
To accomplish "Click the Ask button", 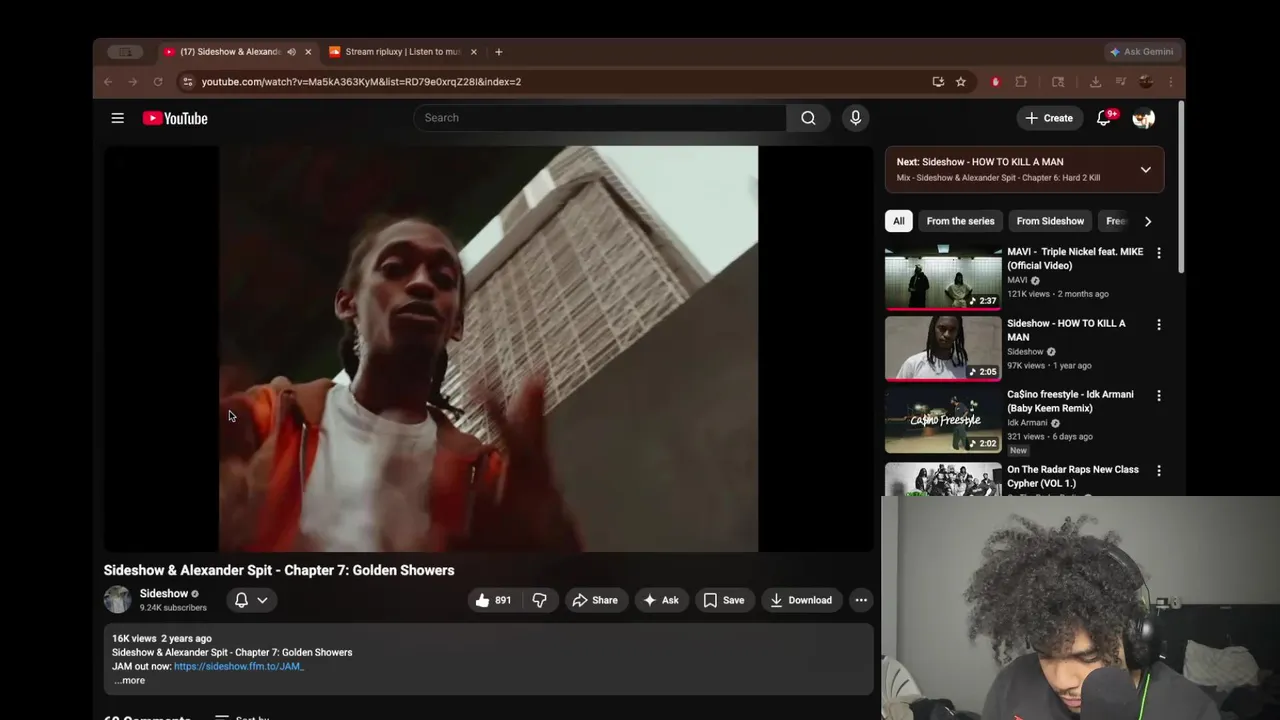I will [661, 600].
